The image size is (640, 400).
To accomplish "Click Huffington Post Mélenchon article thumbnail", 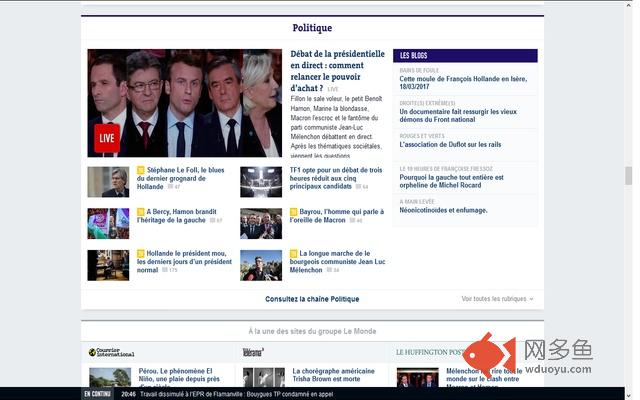I will pyautogui.click(x=418, y=378).
